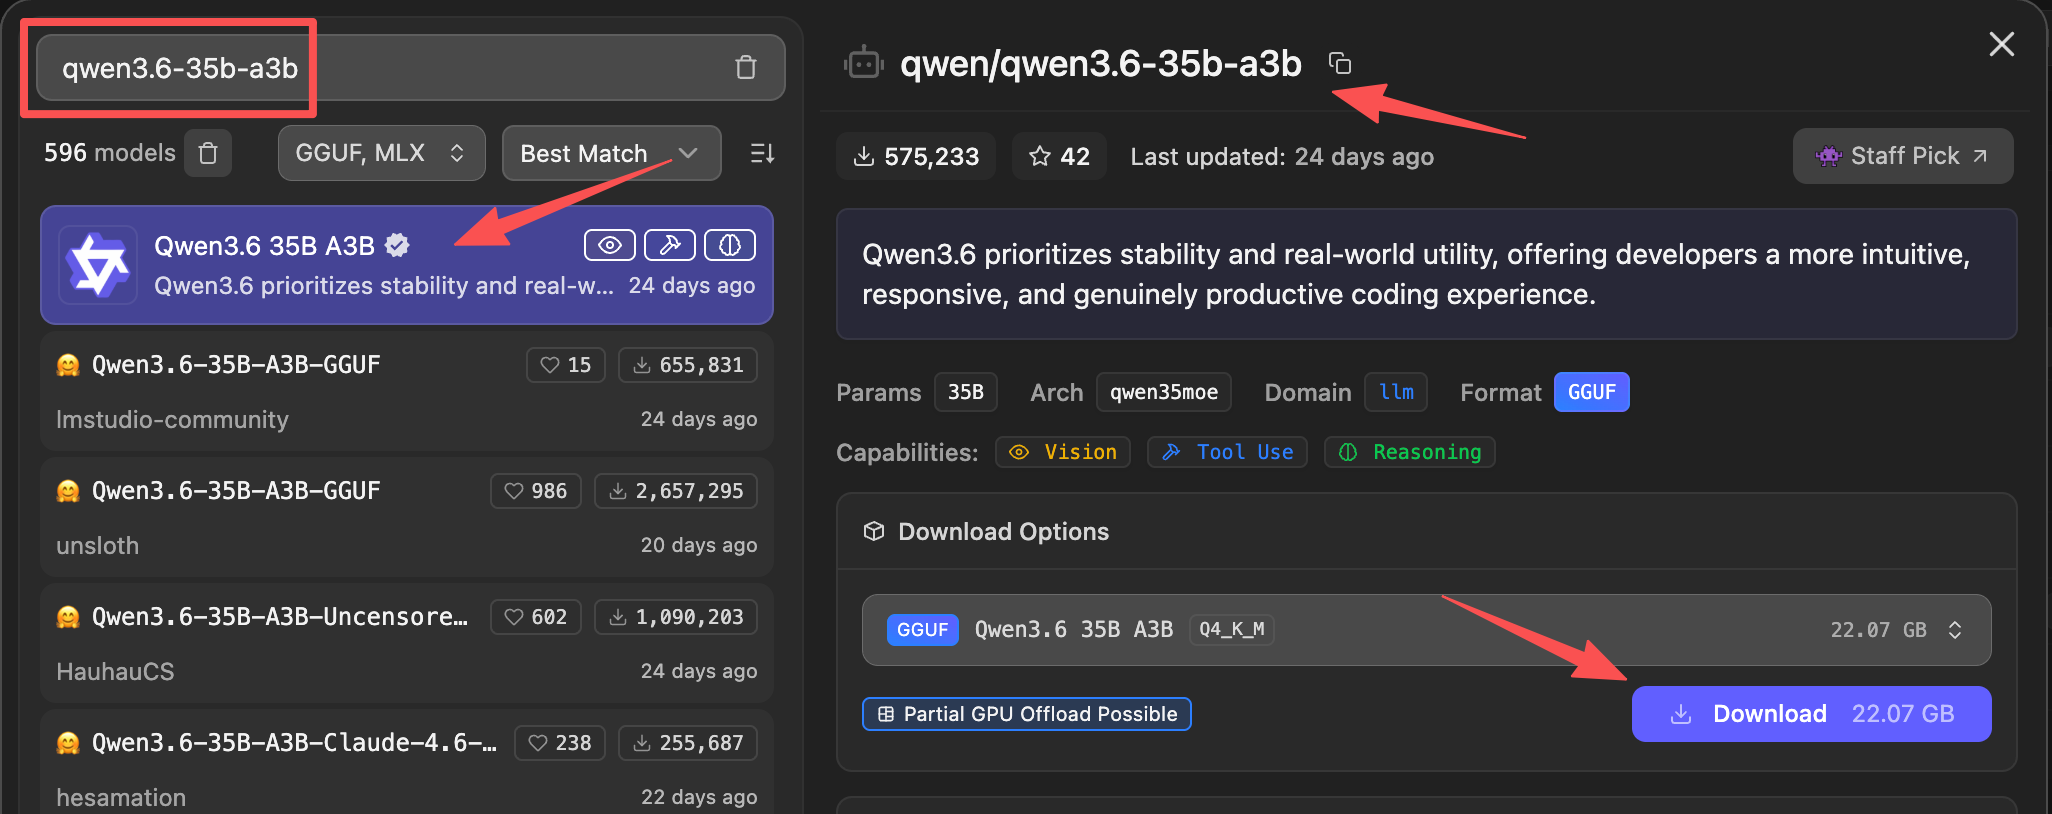Image resolution: width=2052 pixels, height=814 pixels.
Task: Click the verified badge beside Qwen3.6 35B A3B
Action: coord(397,245)
